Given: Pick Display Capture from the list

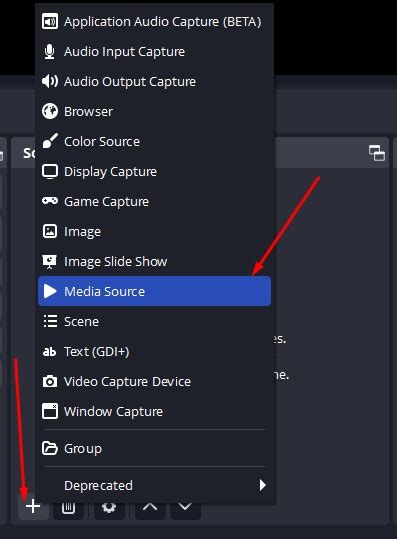Looking at the screenshot, I should pyautogui.click(x=154, y=172).
